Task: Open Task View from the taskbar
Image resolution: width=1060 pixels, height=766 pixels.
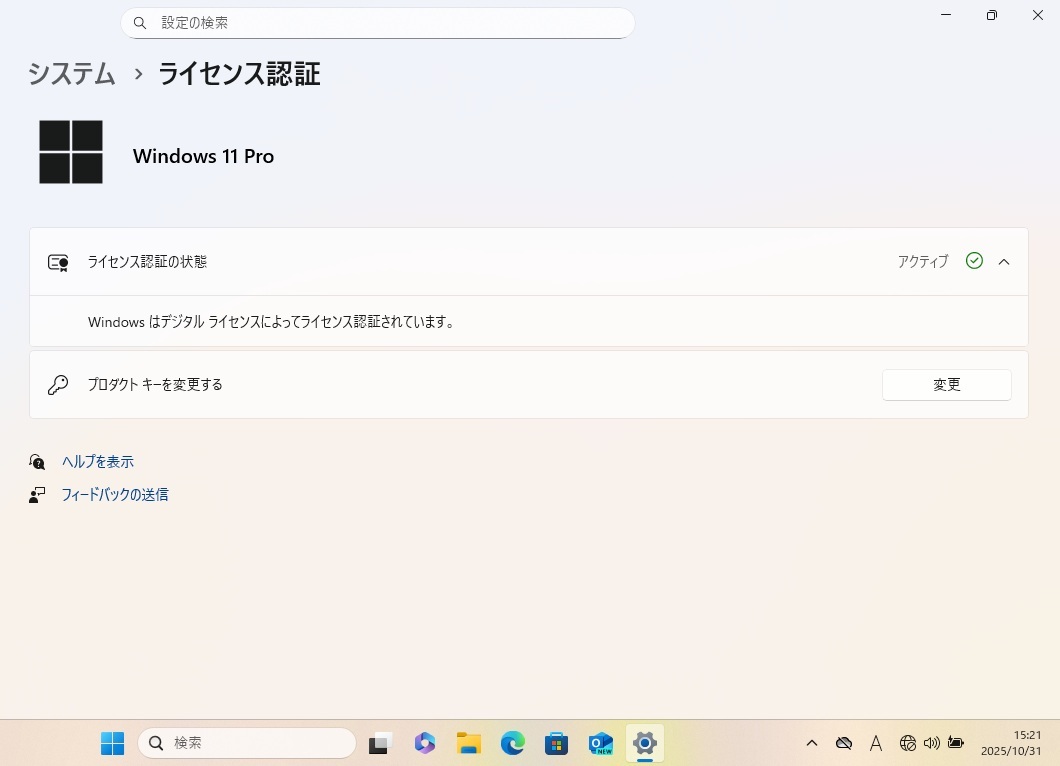Action: [381, 743]
